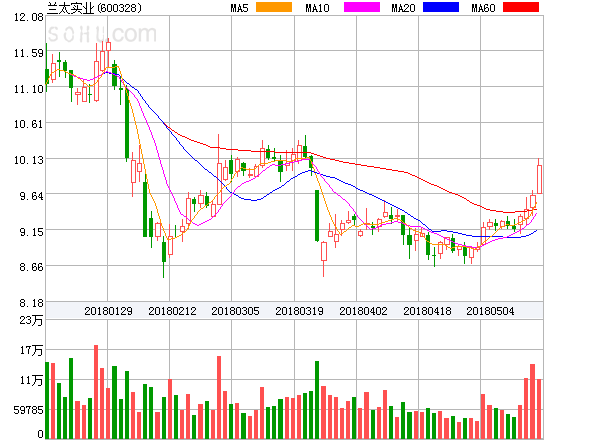This screenshot has height=440, width=600.
Task: Click the MA5 legend label
Action: tap(240, 8)
